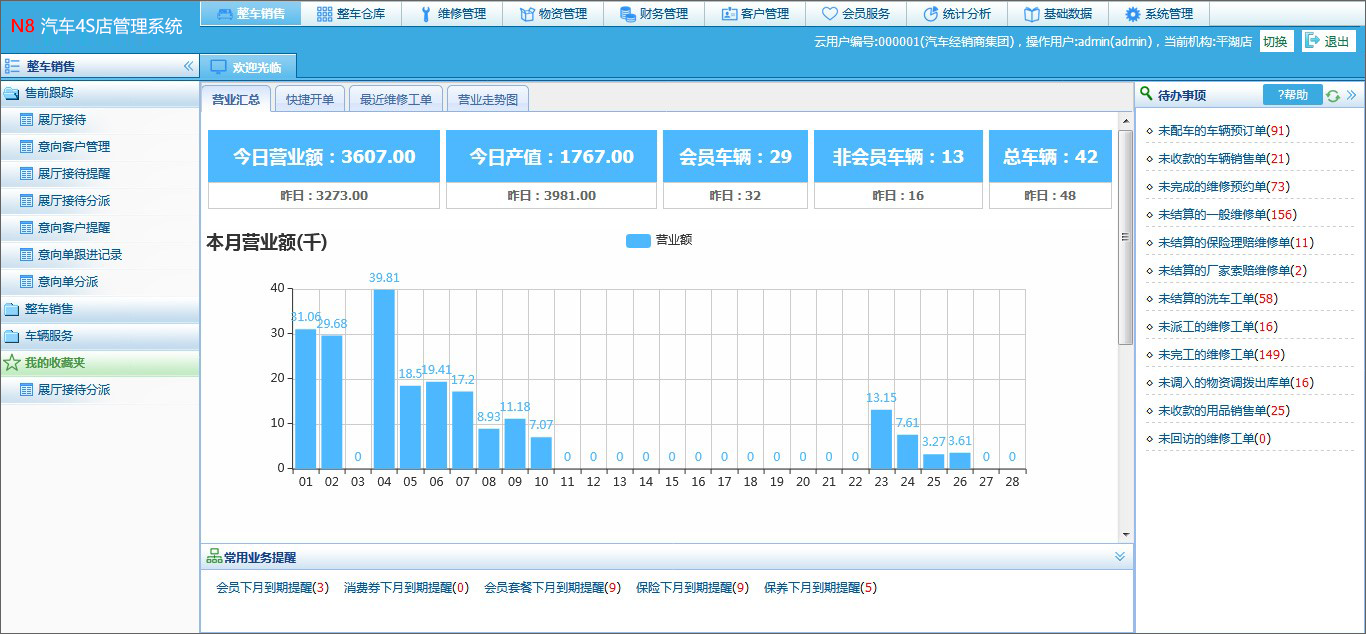Switch to the 最近维修工单 tab
Viewport: 1366px width, 634px height.
(x=396, y=99)
